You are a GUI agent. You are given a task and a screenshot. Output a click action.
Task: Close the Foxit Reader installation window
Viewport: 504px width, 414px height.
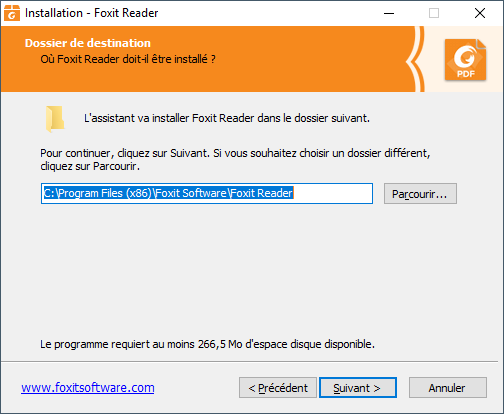click(480, 13)
